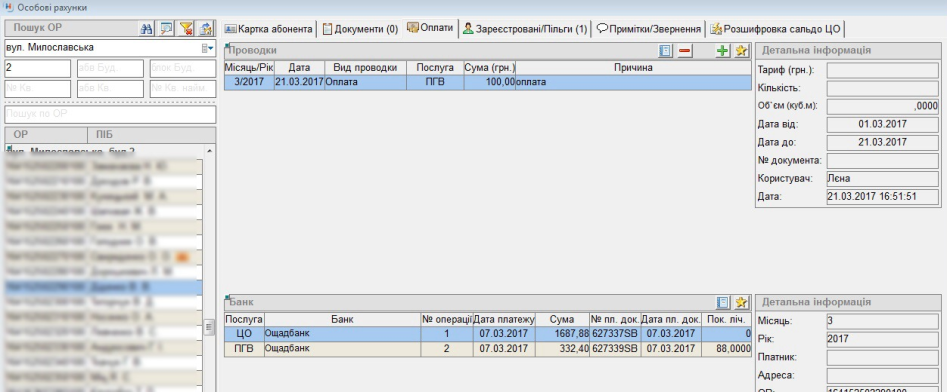Click the notebook icon in Проводки header
The height and width of the screenshot is (392, 947).
click(x=666, y=51)
